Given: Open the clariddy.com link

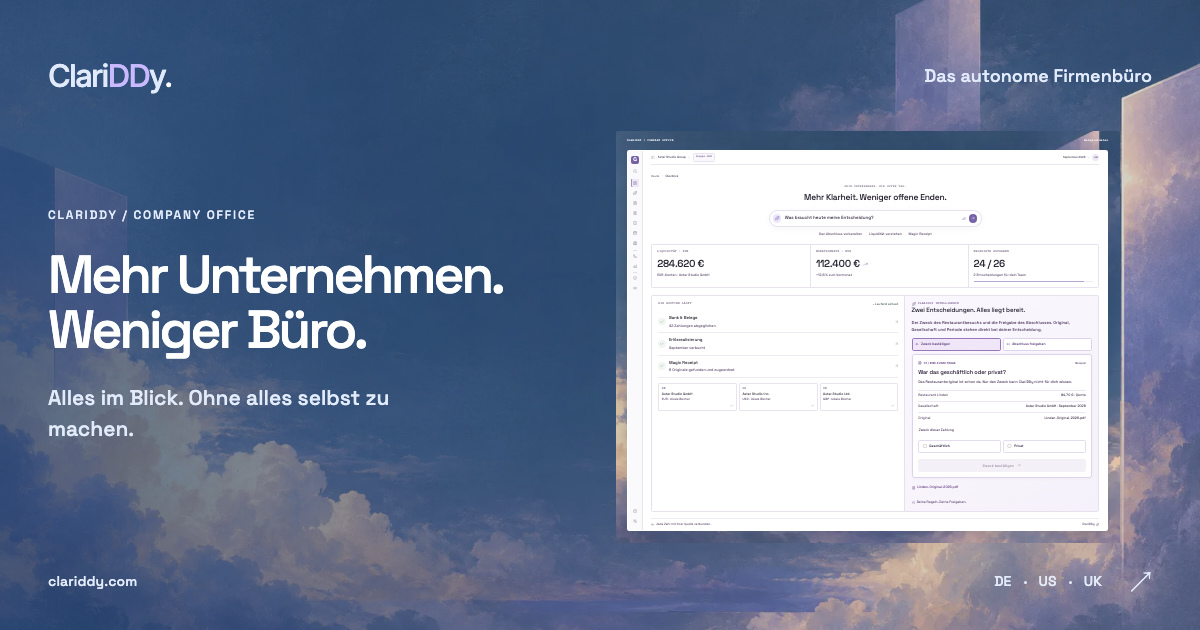Looking at the screenshot, I should [x=92, y=581].
